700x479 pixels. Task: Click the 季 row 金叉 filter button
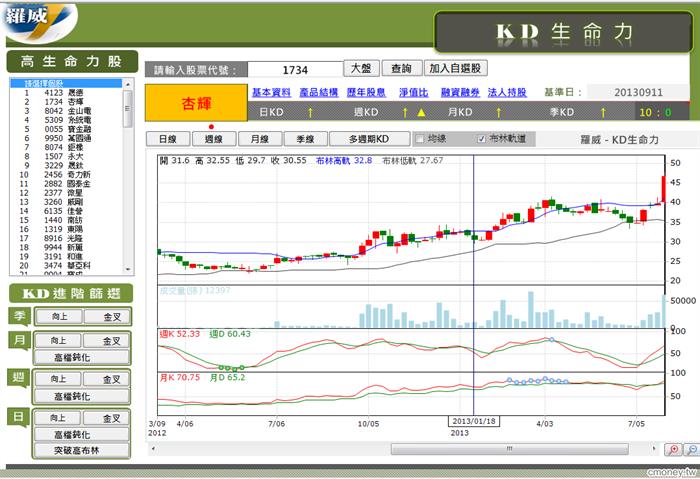(108, 317)
